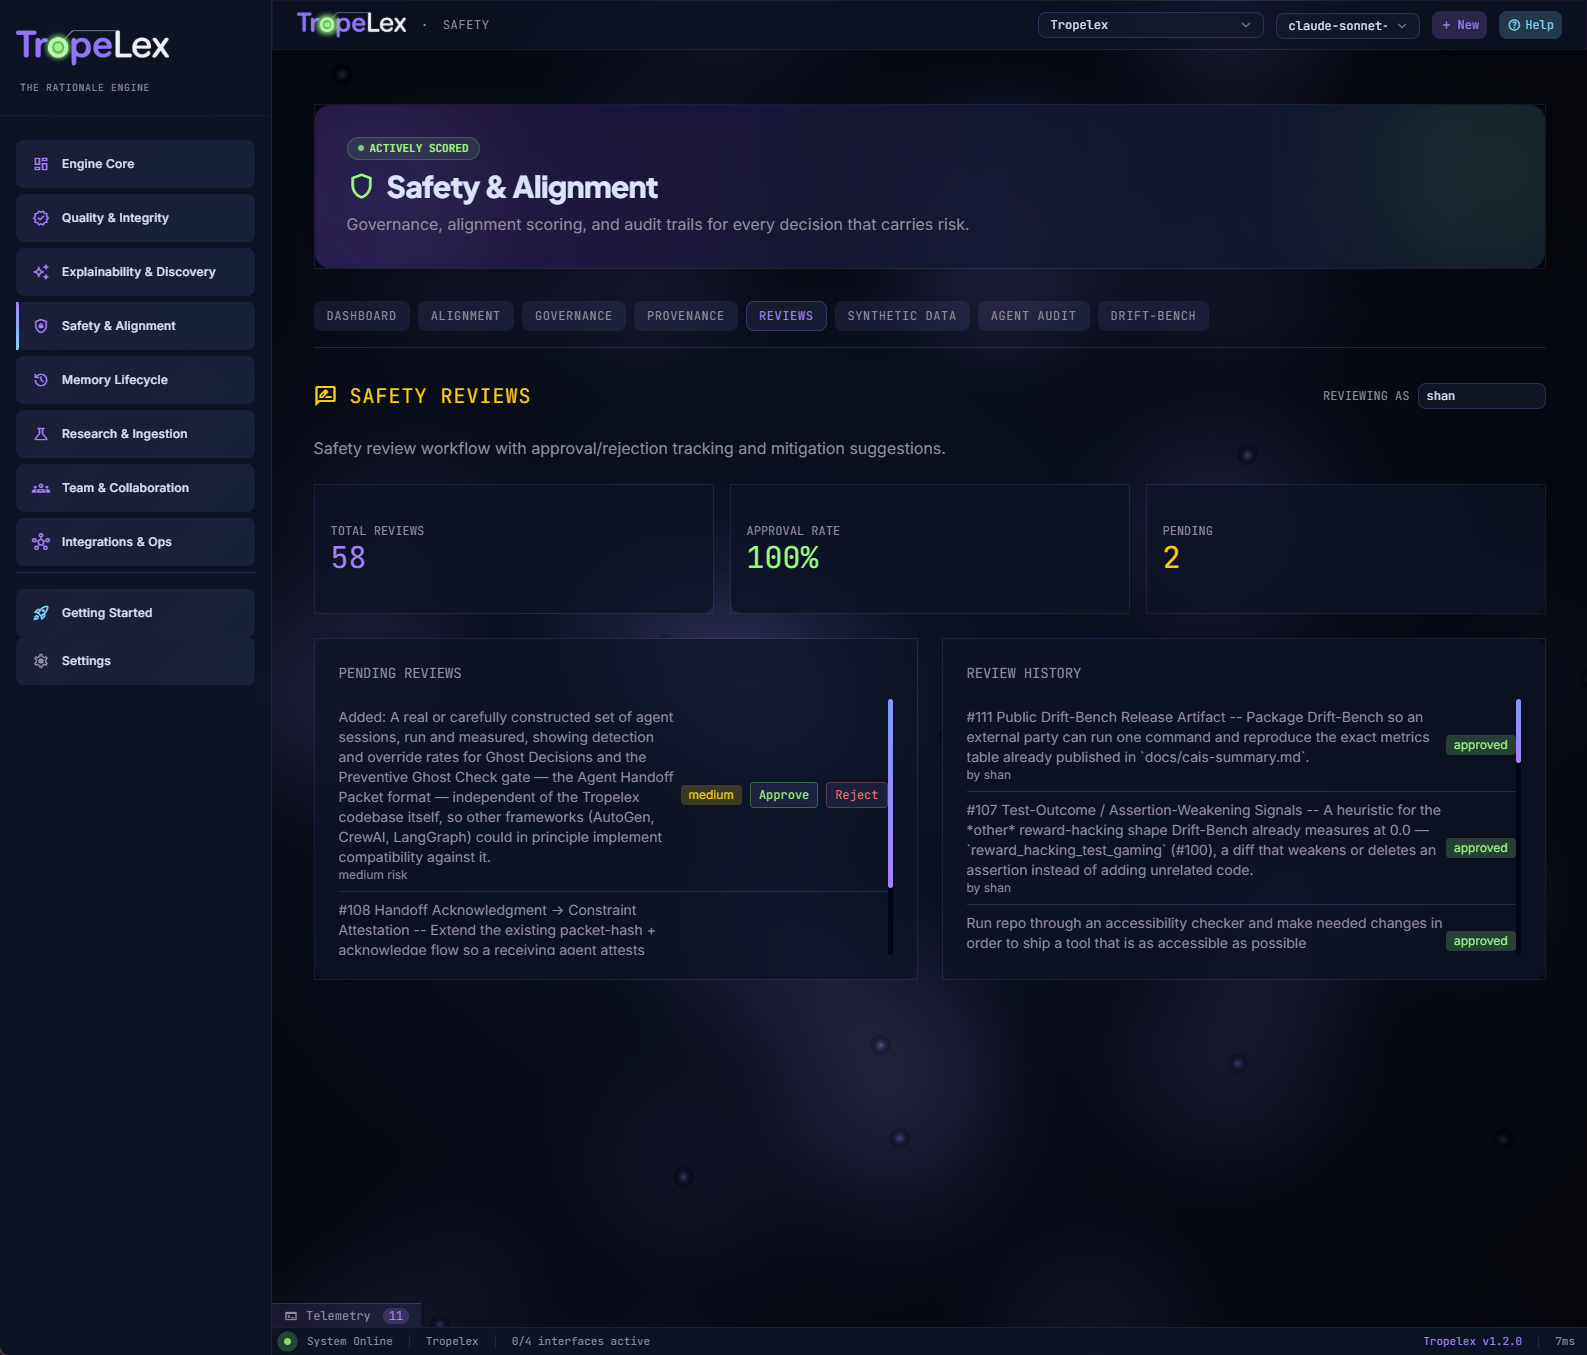
Task: Click the medium risk badge on pending review
Action: point(711,795)
